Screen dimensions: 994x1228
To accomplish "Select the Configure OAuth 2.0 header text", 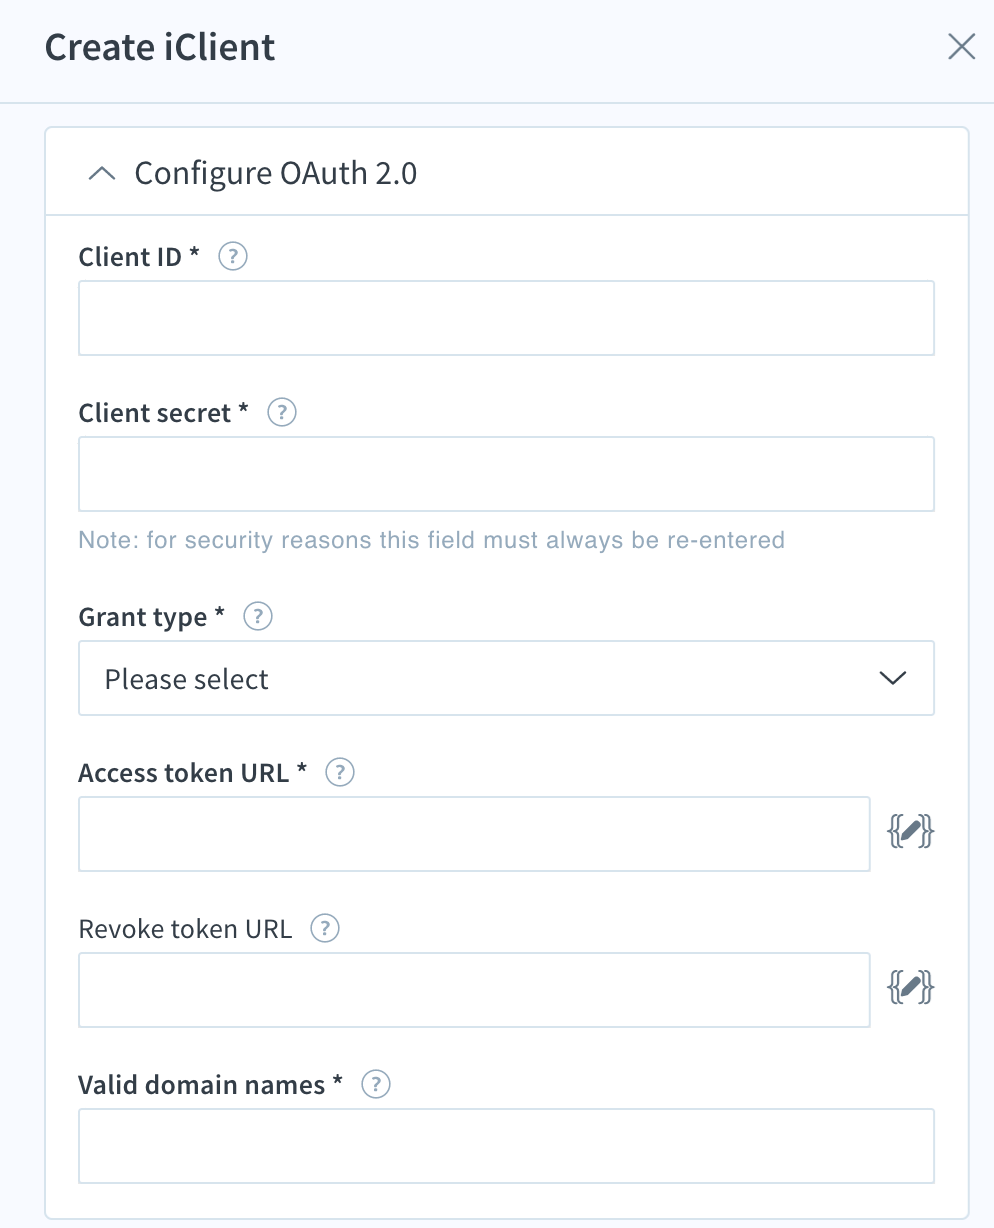I will pos(274,172).
